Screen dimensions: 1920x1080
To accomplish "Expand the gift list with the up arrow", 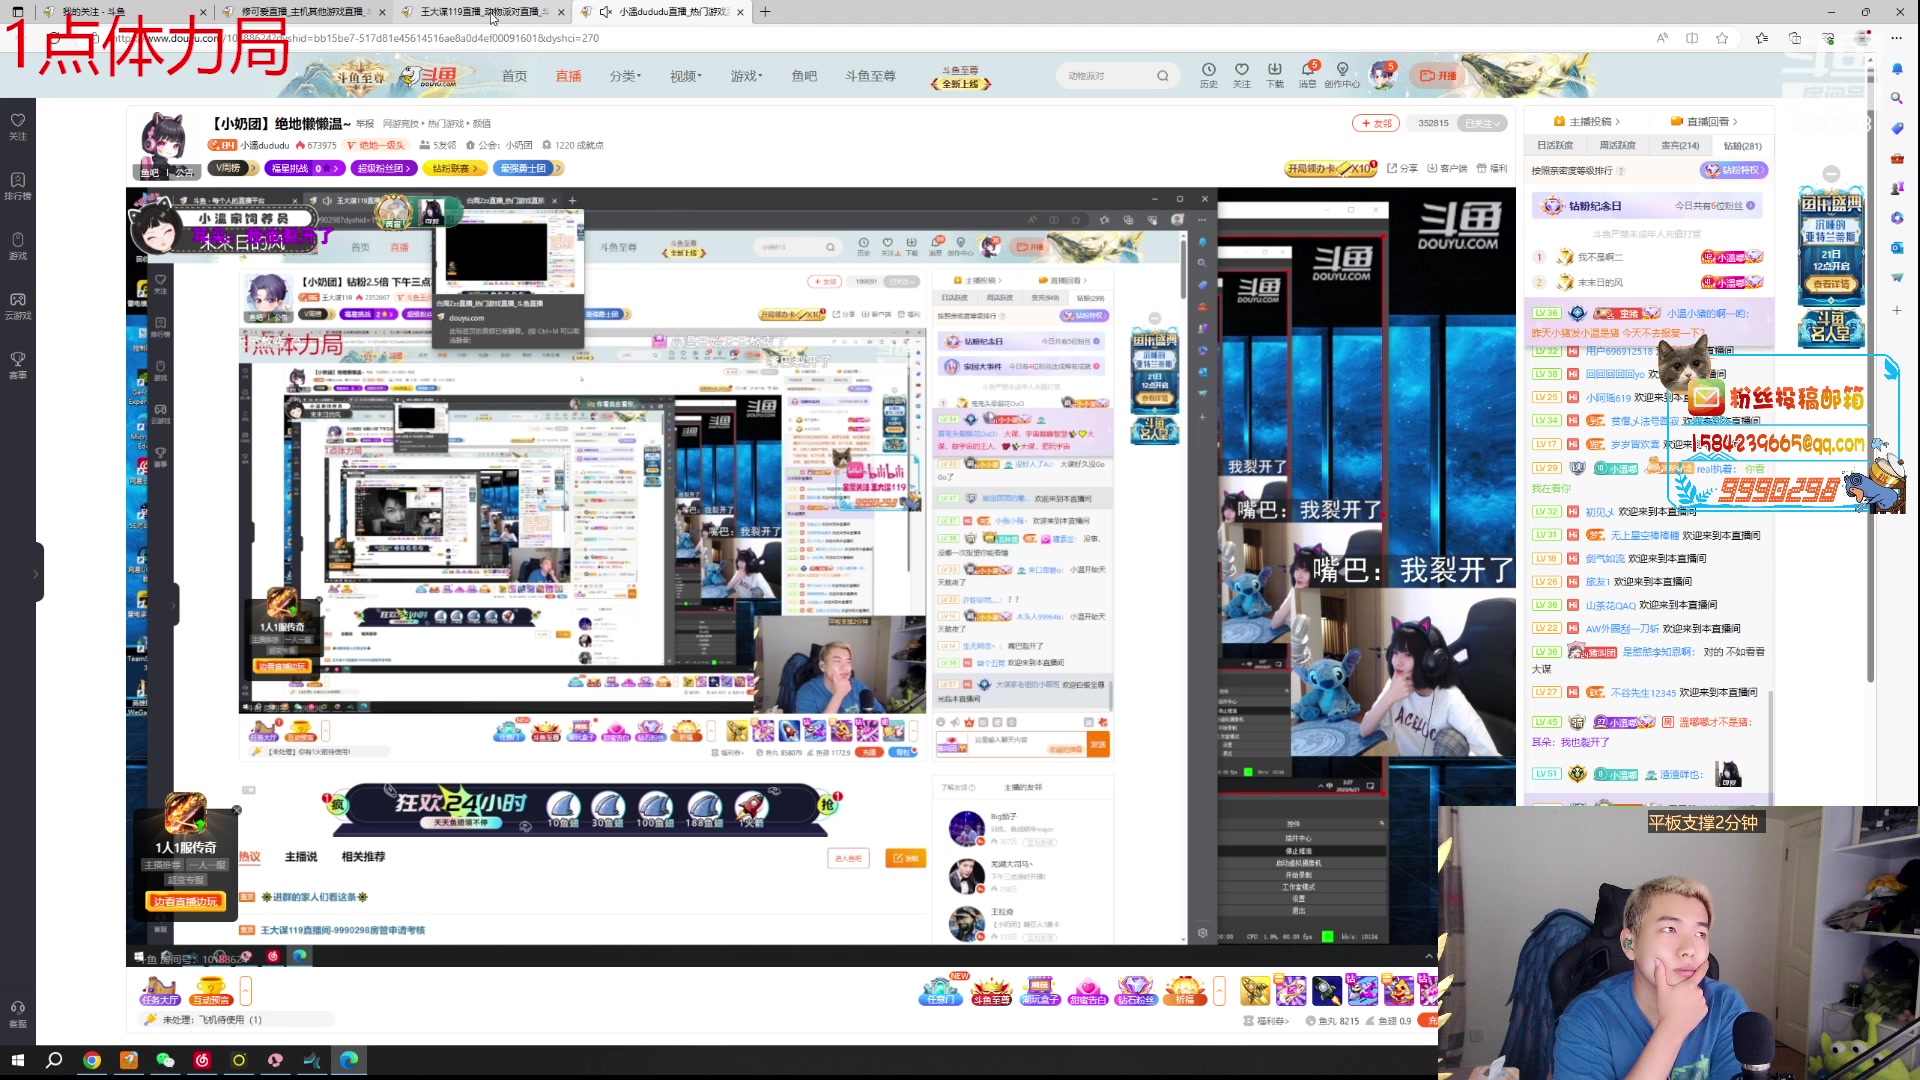I will [x=1219, y=991].
